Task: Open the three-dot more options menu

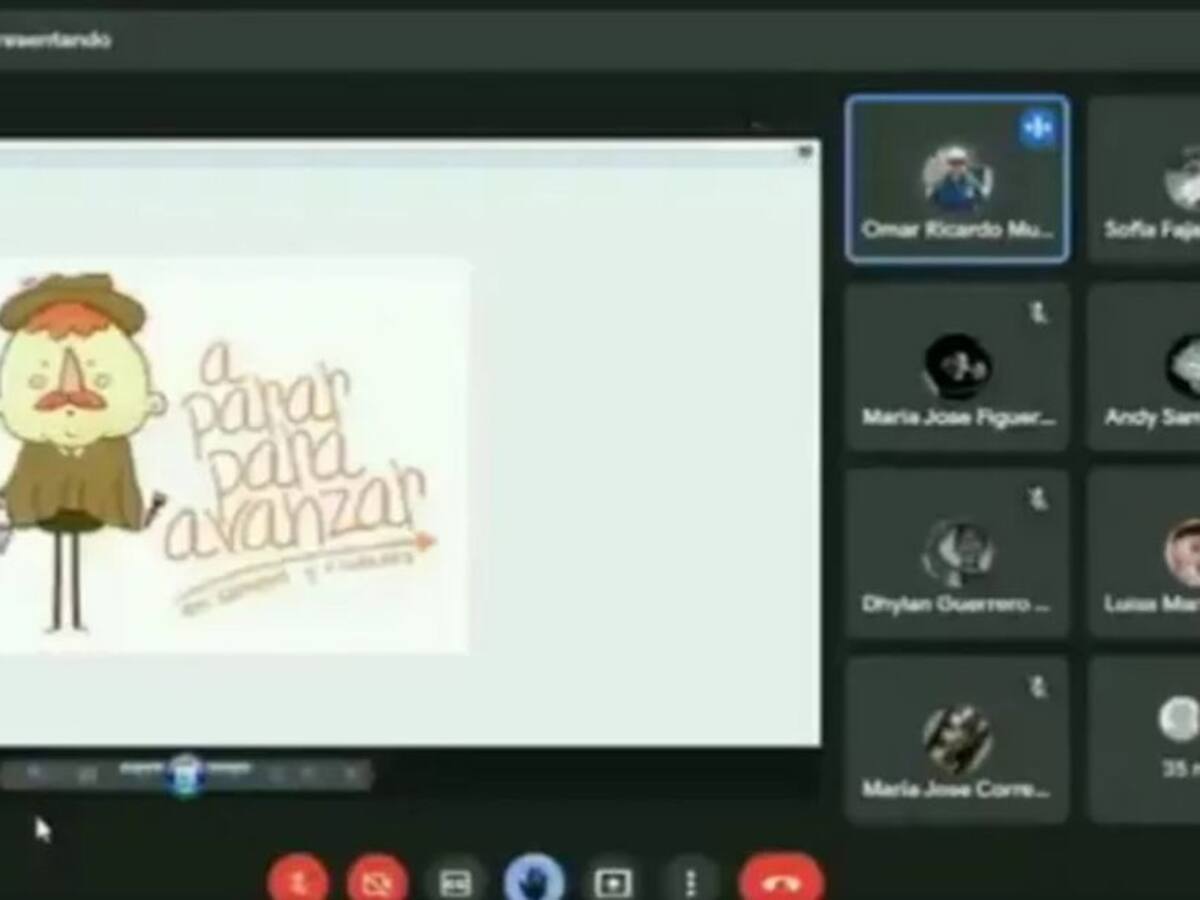Action: (690, 882)
